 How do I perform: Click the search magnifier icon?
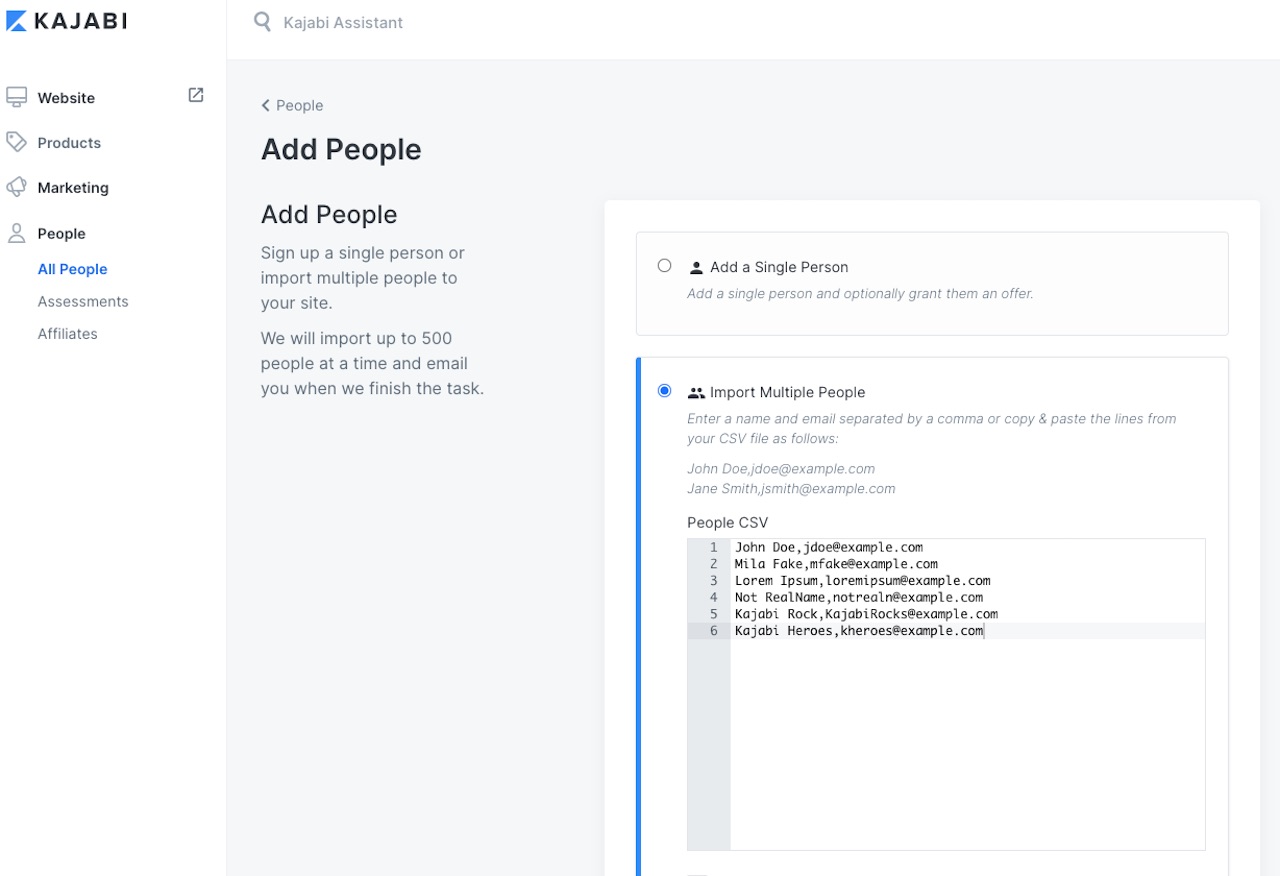click(x=261, y=21)
